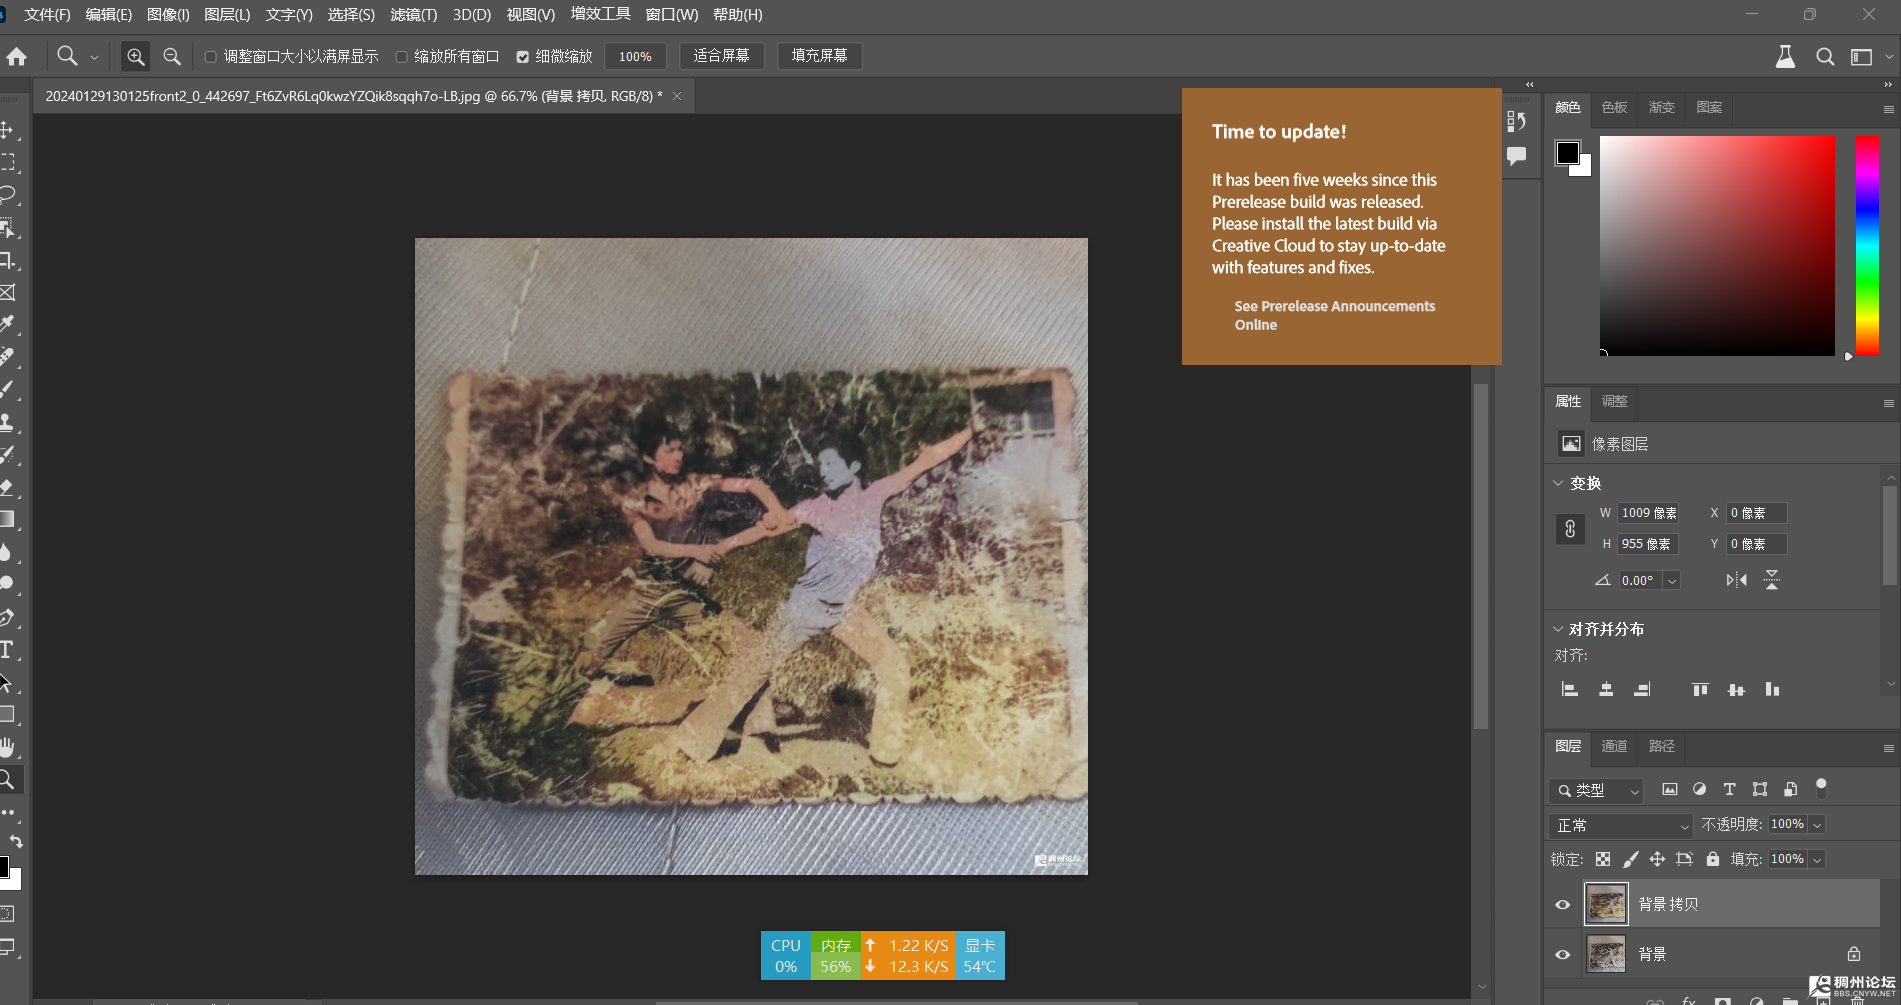Select the Horizontal Type tool

(7, 650)
